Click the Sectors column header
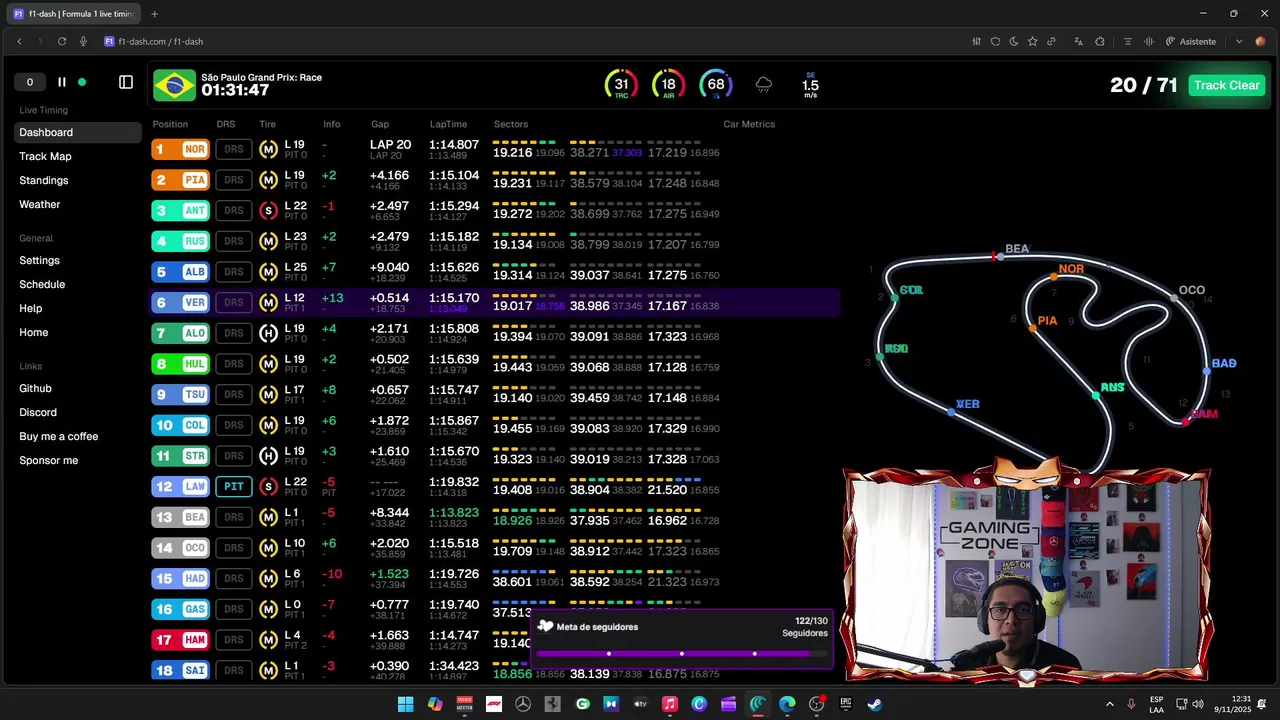This screenshot has width=1280, height=720. click(511, 124)
